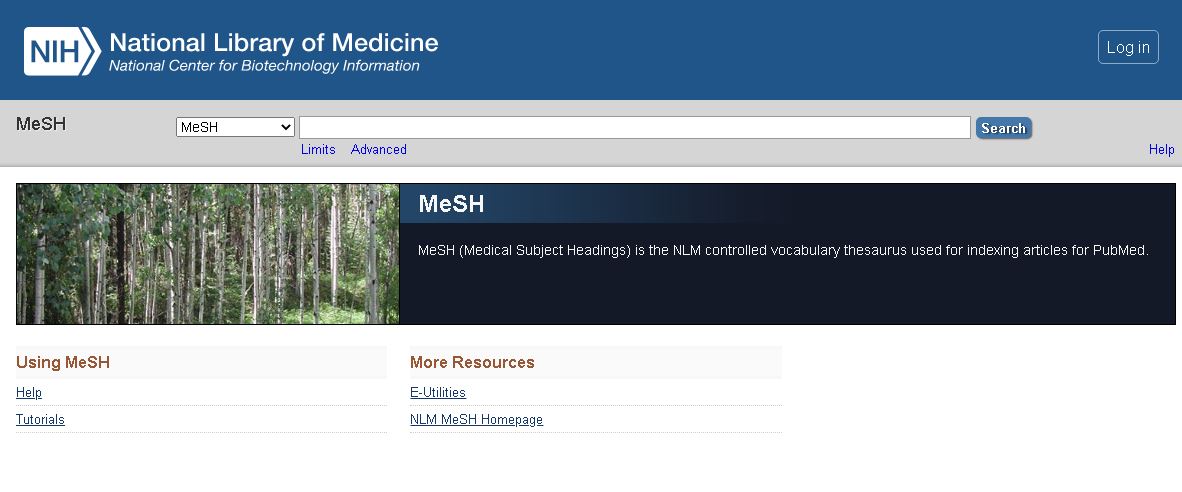Click the NIH logo icon

point(62,51)
